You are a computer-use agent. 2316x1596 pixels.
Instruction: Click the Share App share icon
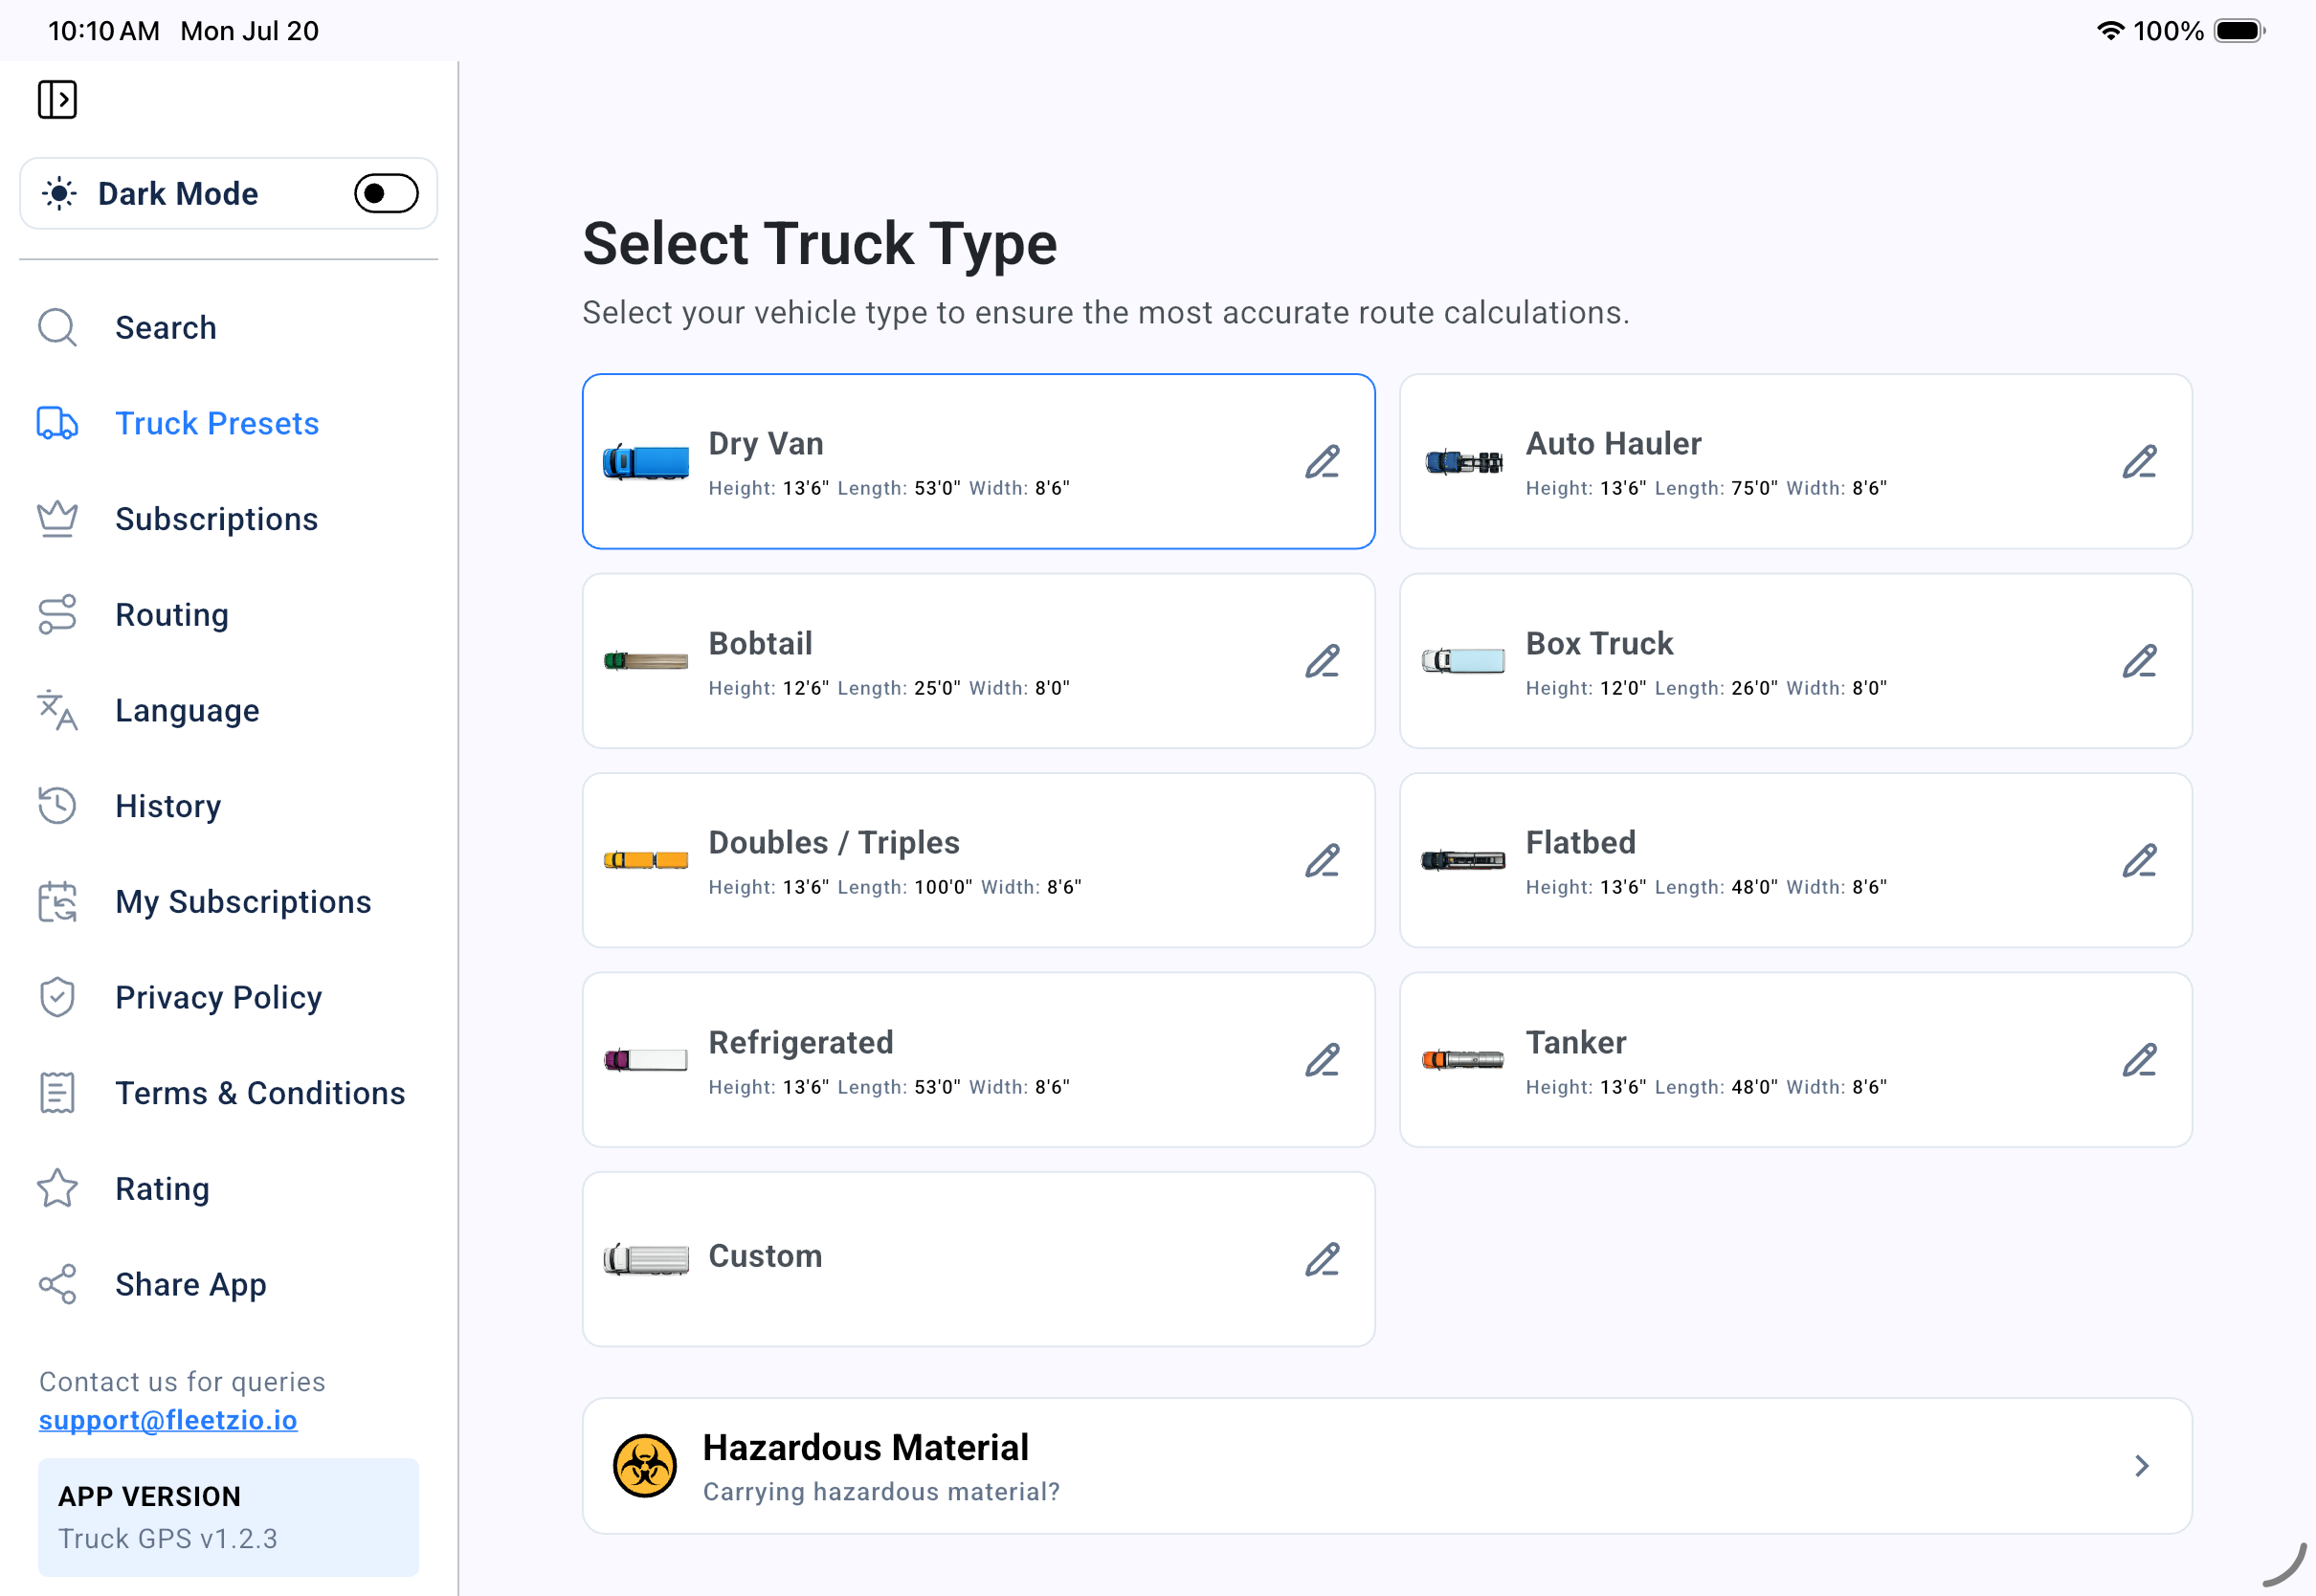tap(57, 1284)
